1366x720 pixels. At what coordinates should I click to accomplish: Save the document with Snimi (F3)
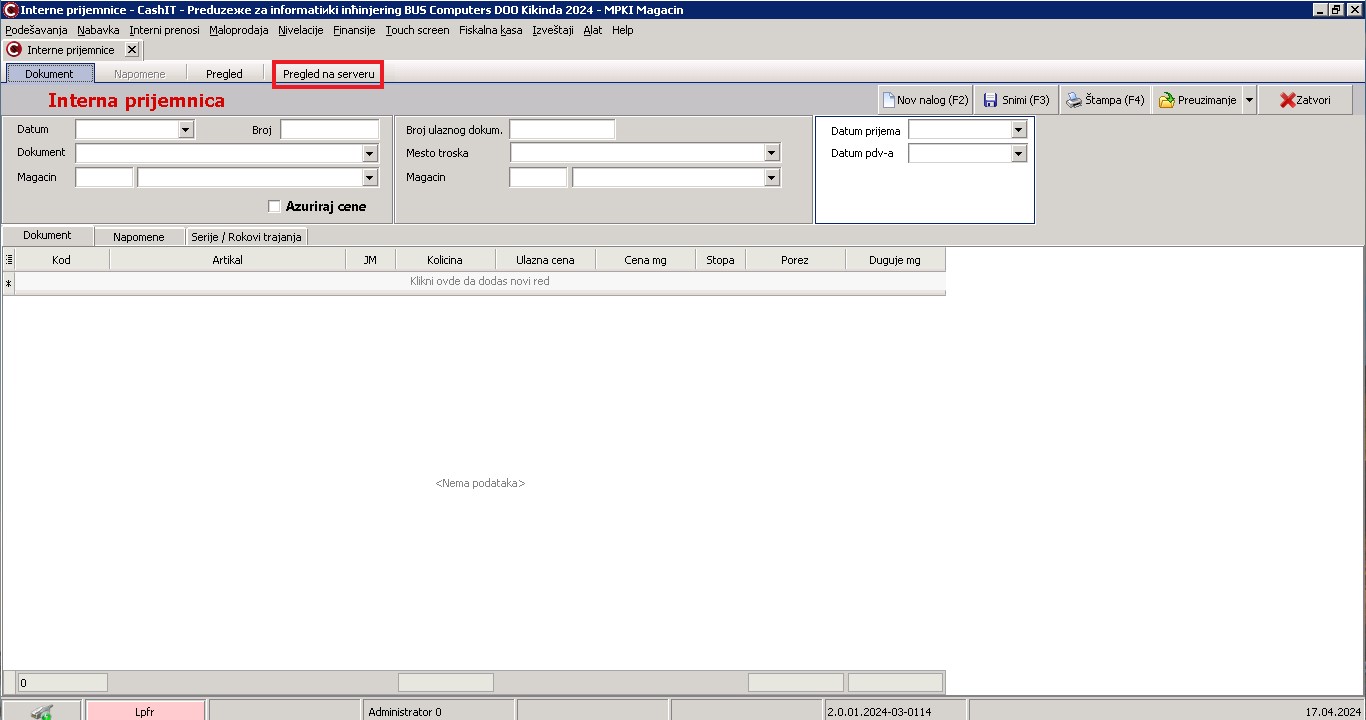coord(1016,100)
